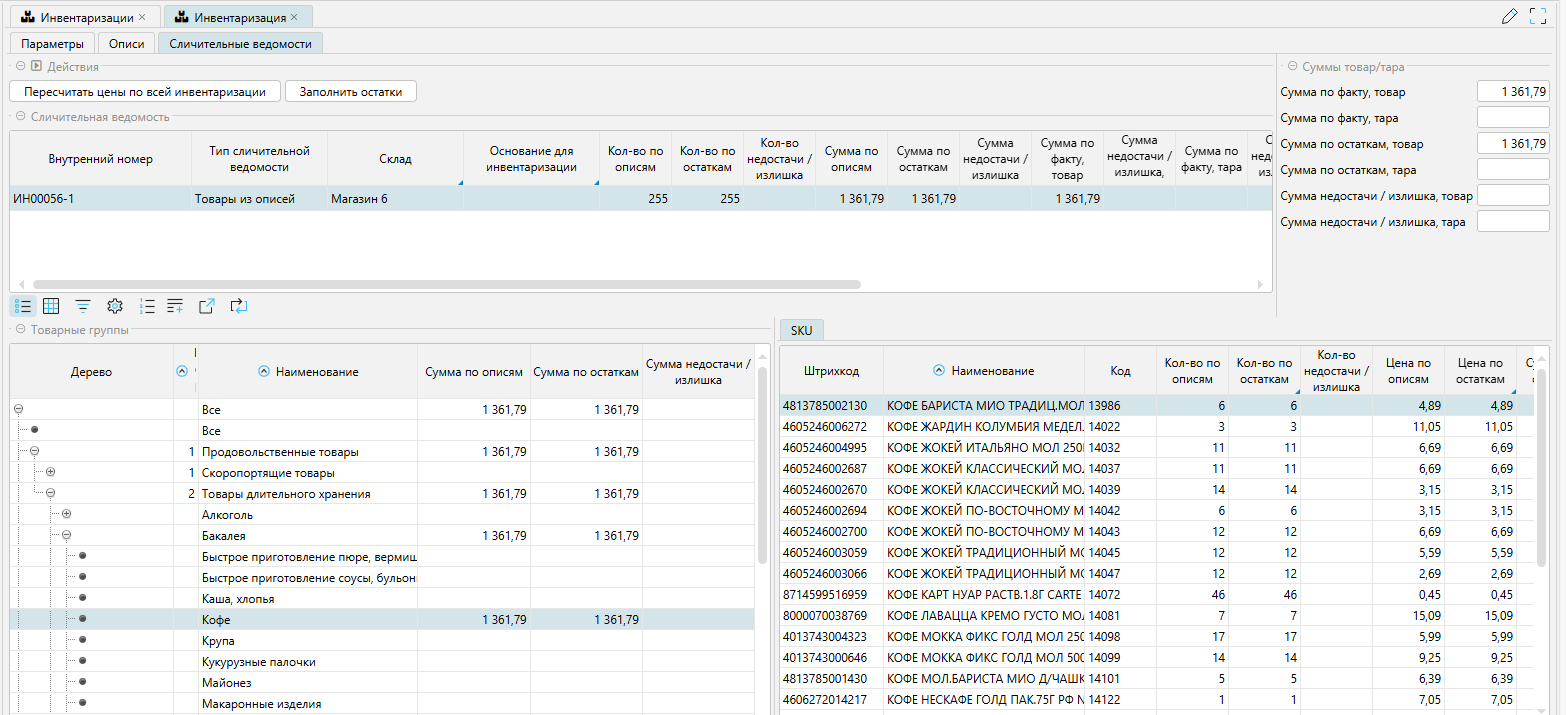
Task: Expand the Алкоголь tree node
Action: [x=67, y=515]
